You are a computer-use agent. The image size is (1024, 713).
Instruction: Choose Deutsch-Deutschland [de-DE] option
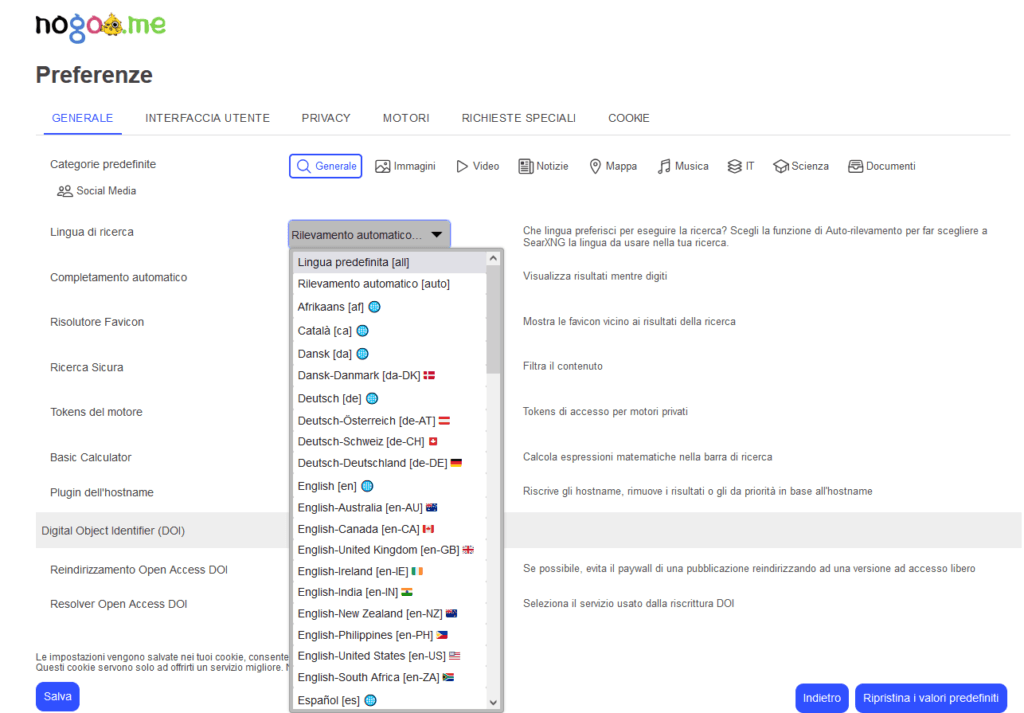pyautogui.click(x=389, y=463)
